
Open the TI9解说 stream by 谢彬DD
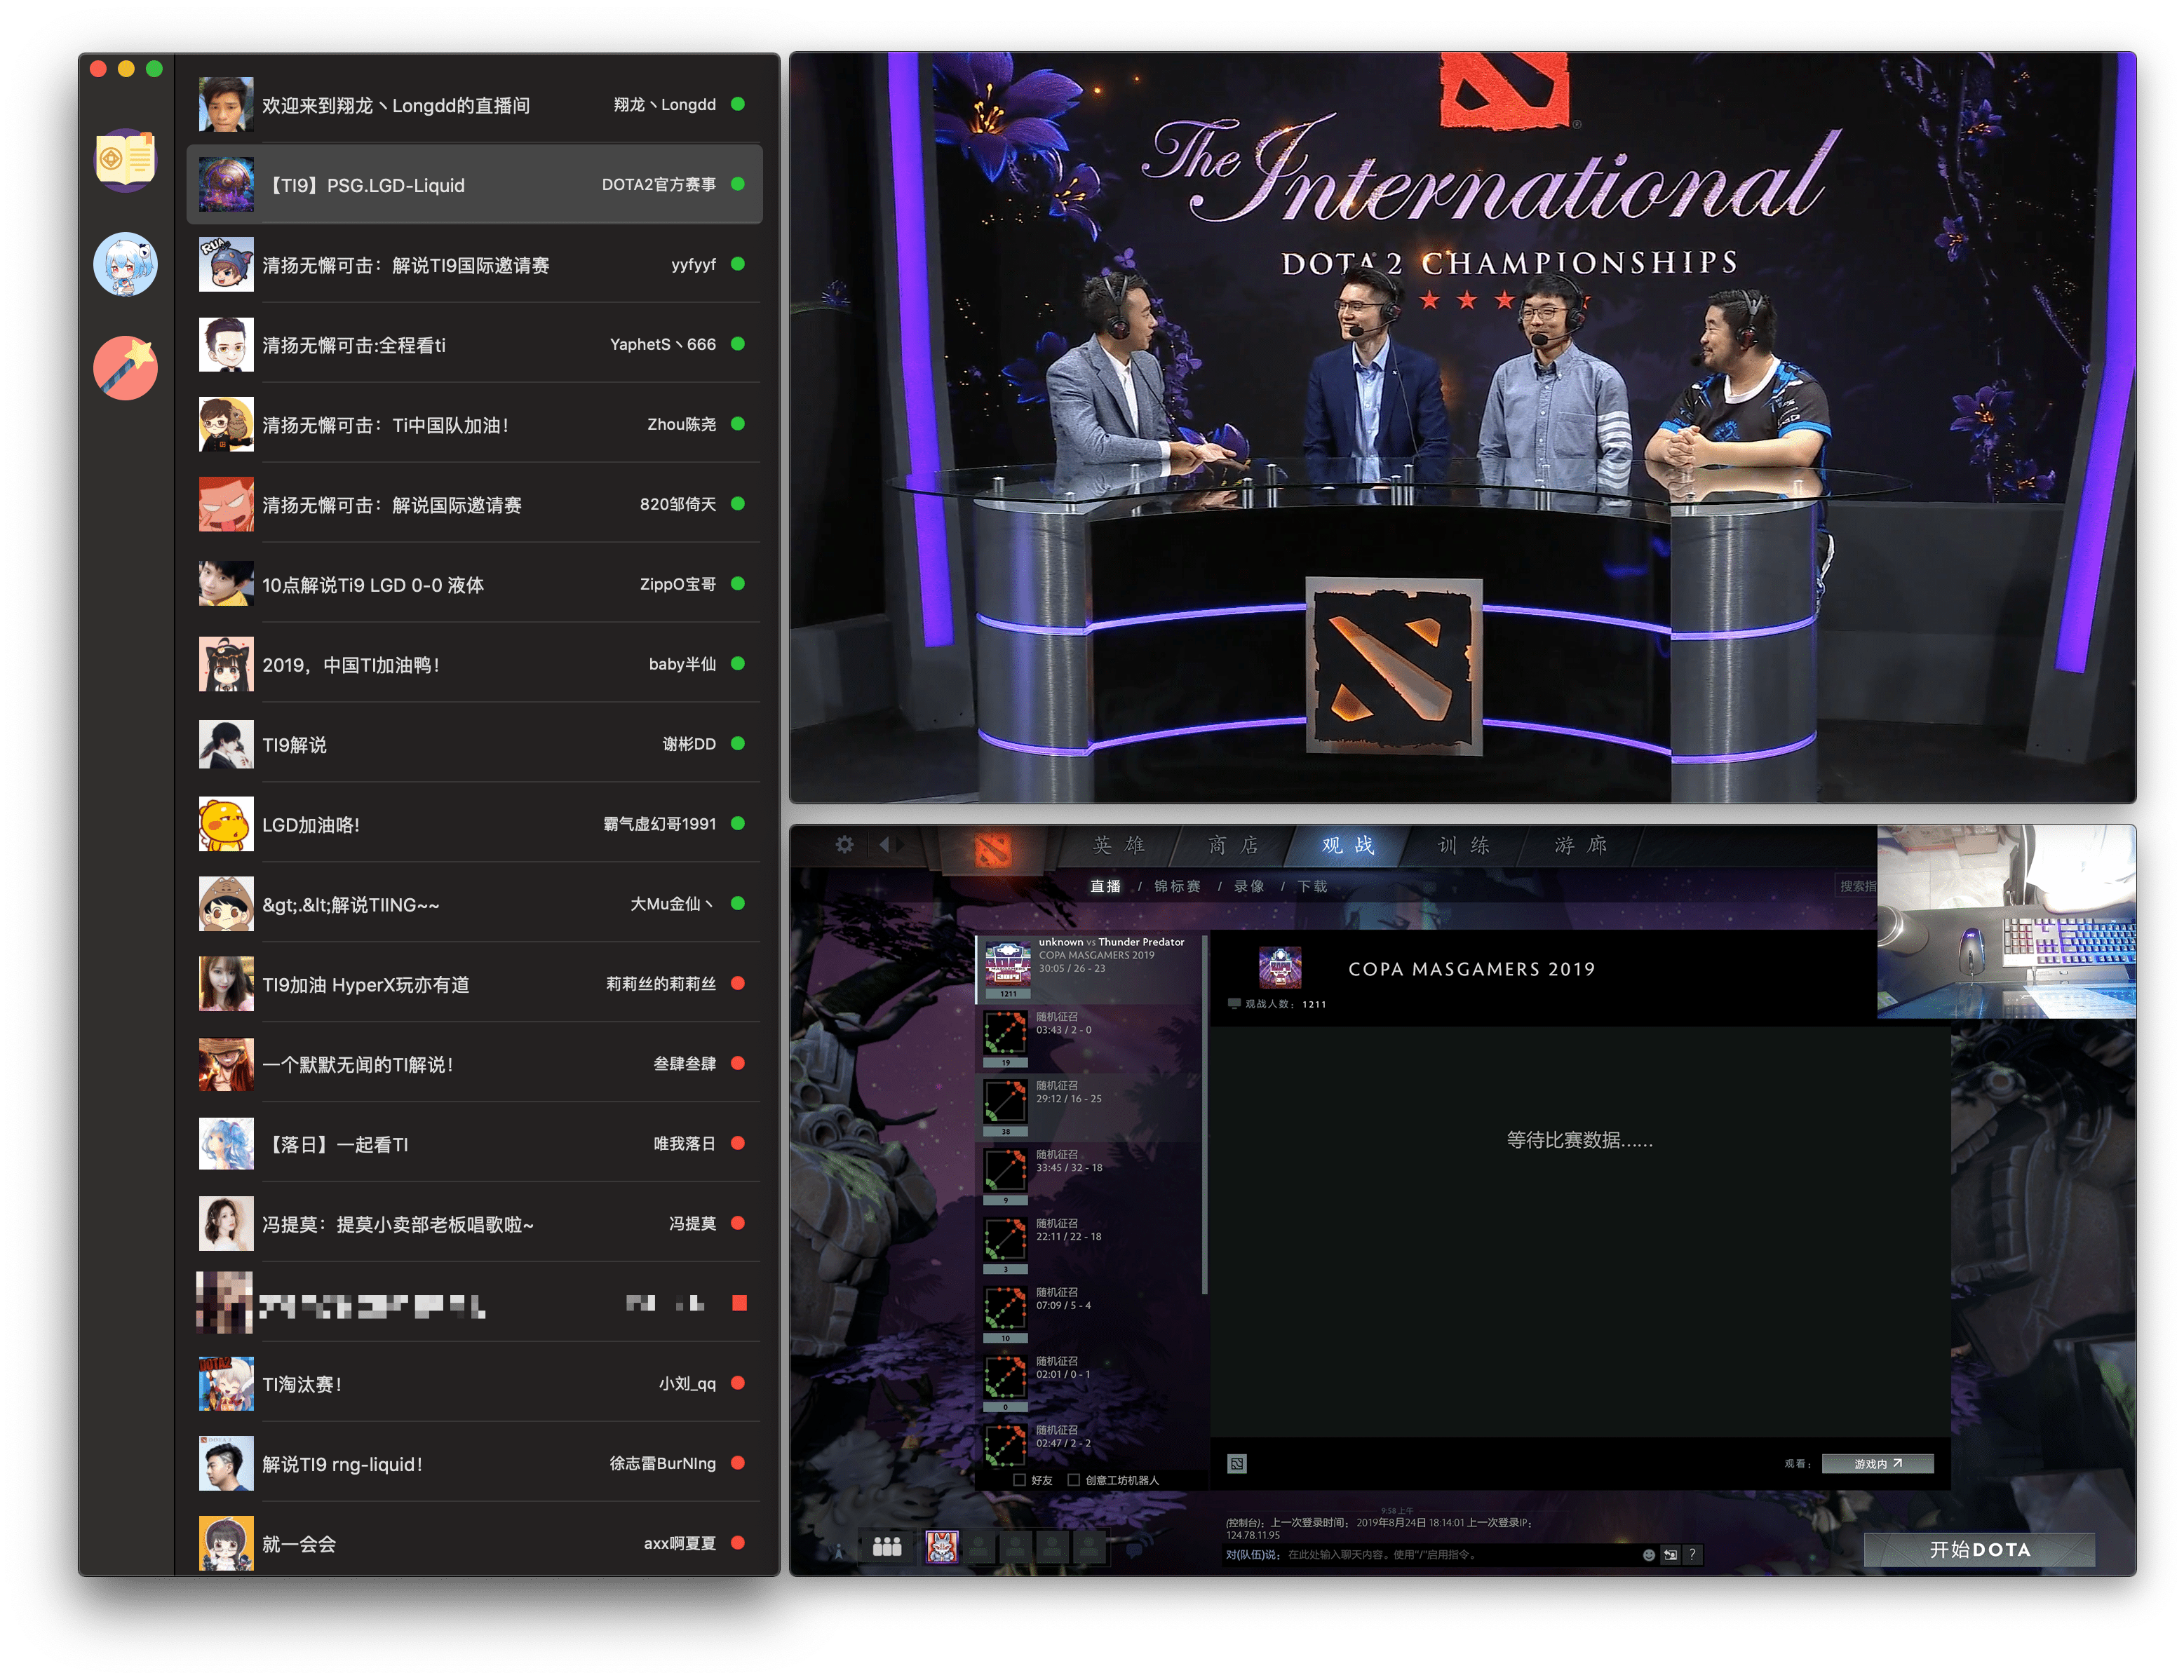474,744
